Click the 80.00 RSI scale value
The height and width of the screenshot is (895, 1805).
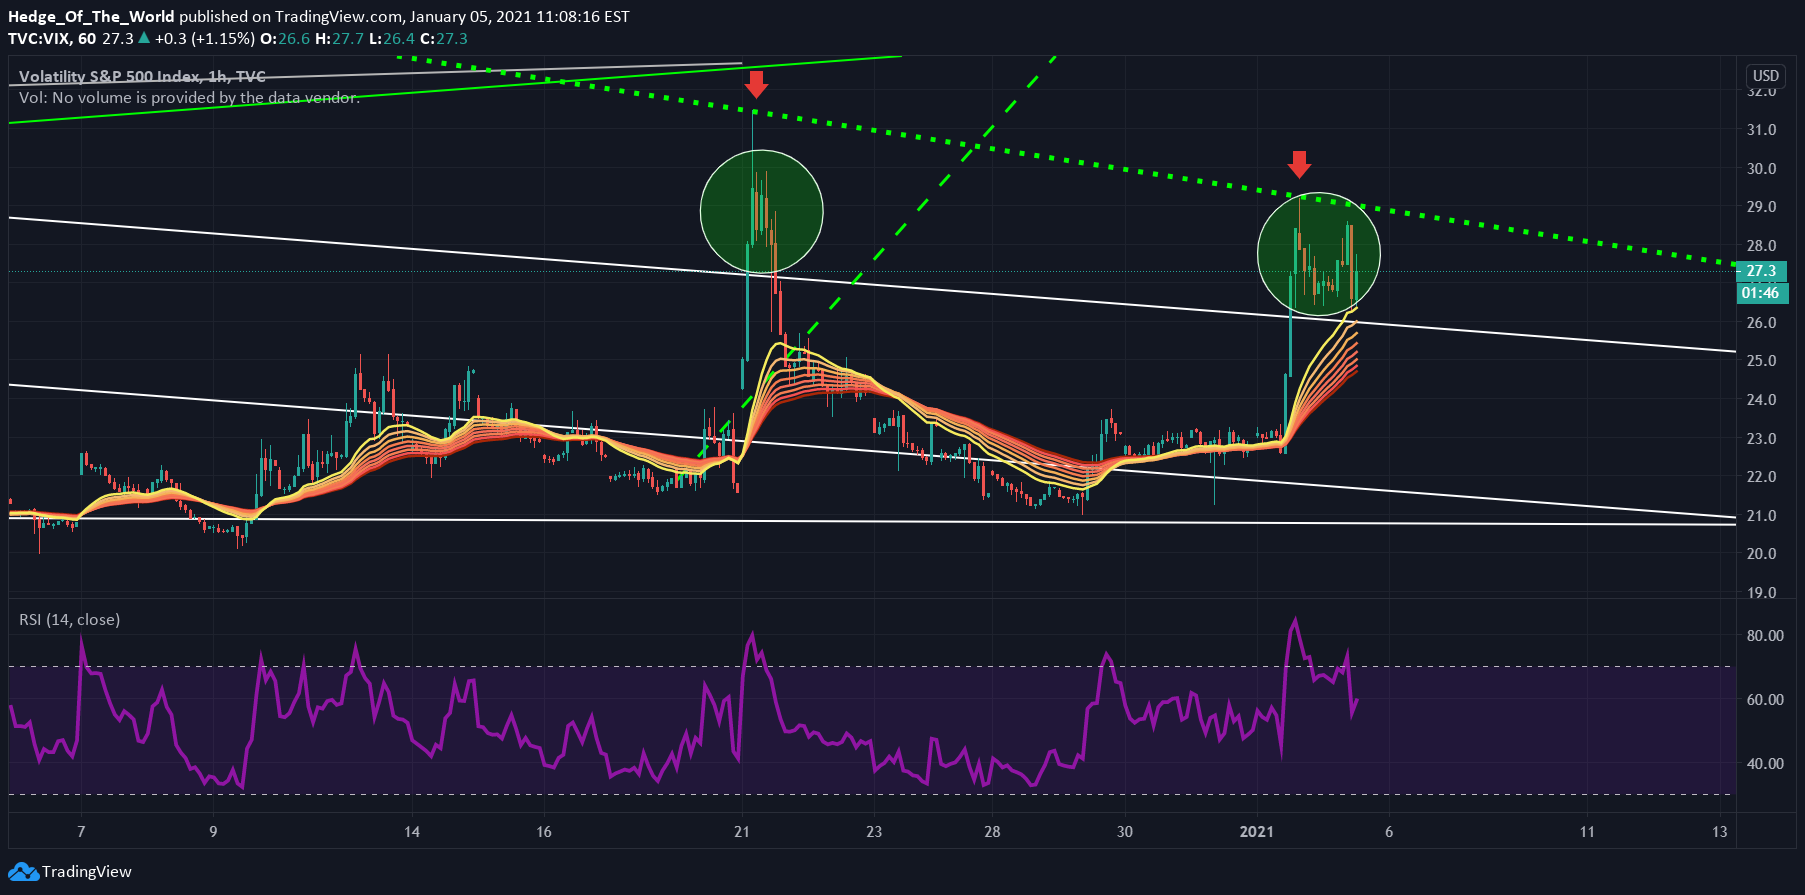click(1765, 636)
